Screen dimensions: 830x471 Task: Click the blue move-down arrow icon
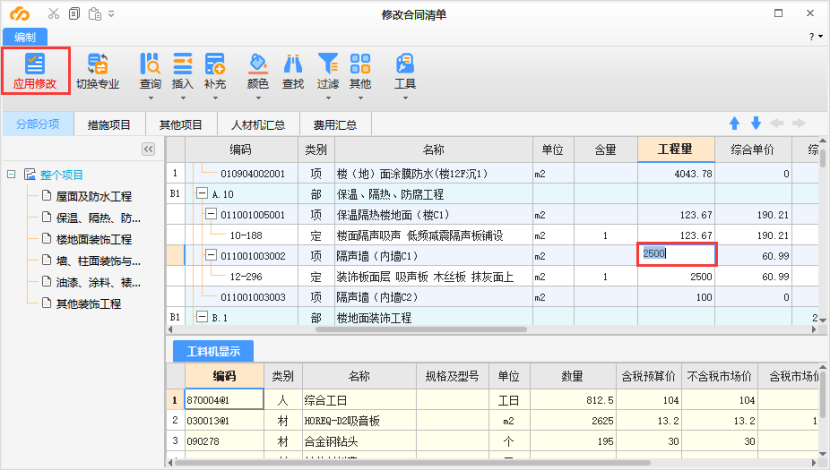(756, 124)
